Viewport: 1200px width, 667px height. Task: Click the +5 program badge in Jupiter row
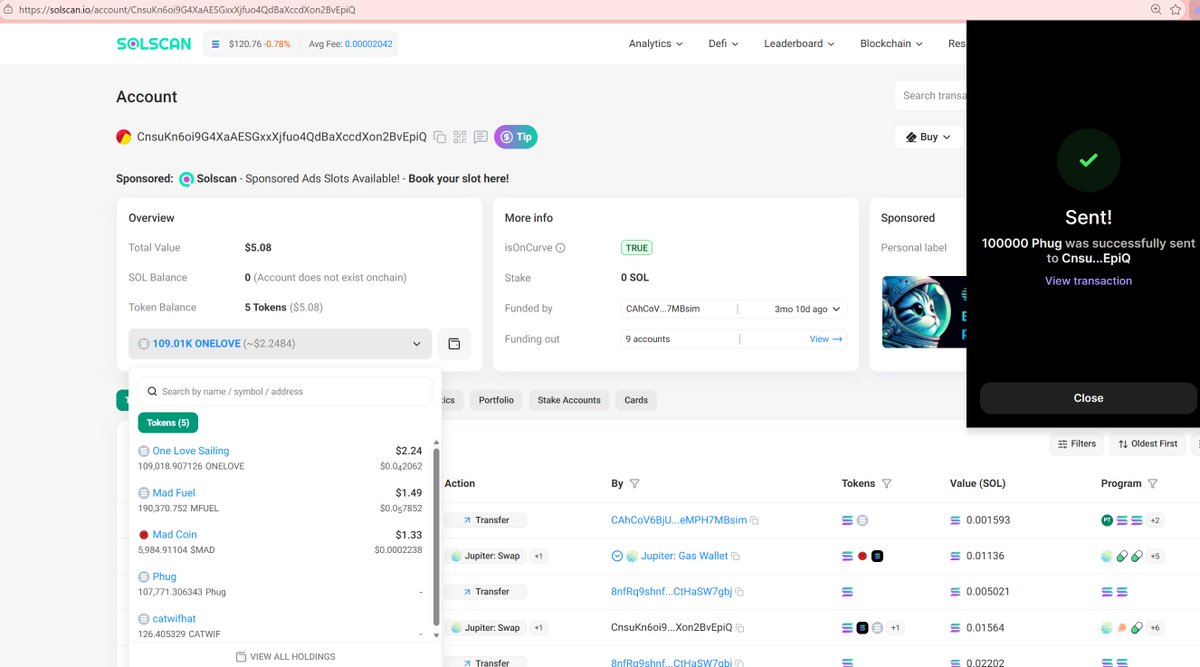point(1156,556)
